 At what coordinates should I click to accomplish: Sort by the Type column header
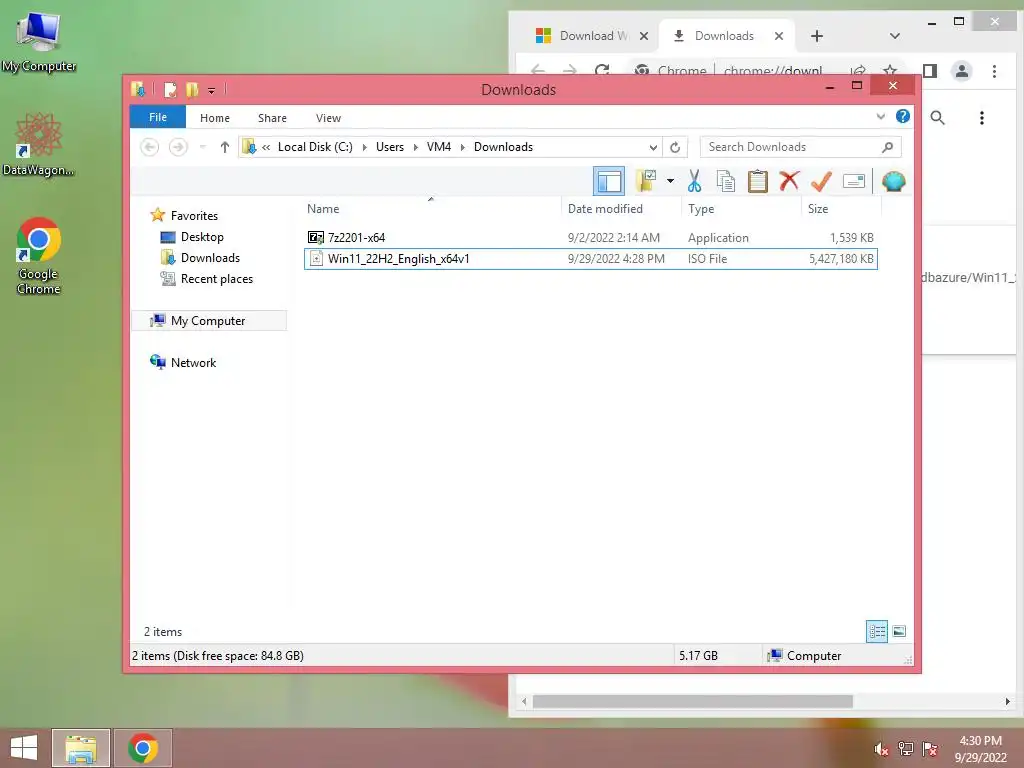[x=741, y=209]
